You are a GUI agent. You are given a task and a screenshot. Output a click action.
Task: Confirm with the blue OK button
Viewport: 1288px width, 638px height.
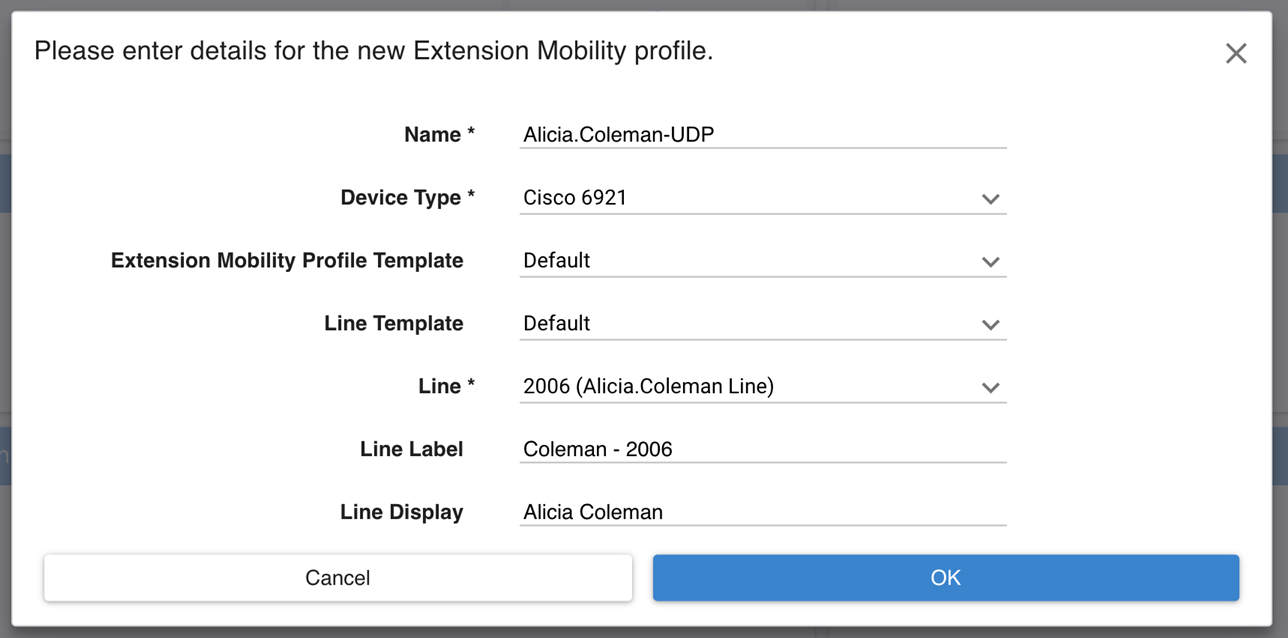(x=945, y=578)
